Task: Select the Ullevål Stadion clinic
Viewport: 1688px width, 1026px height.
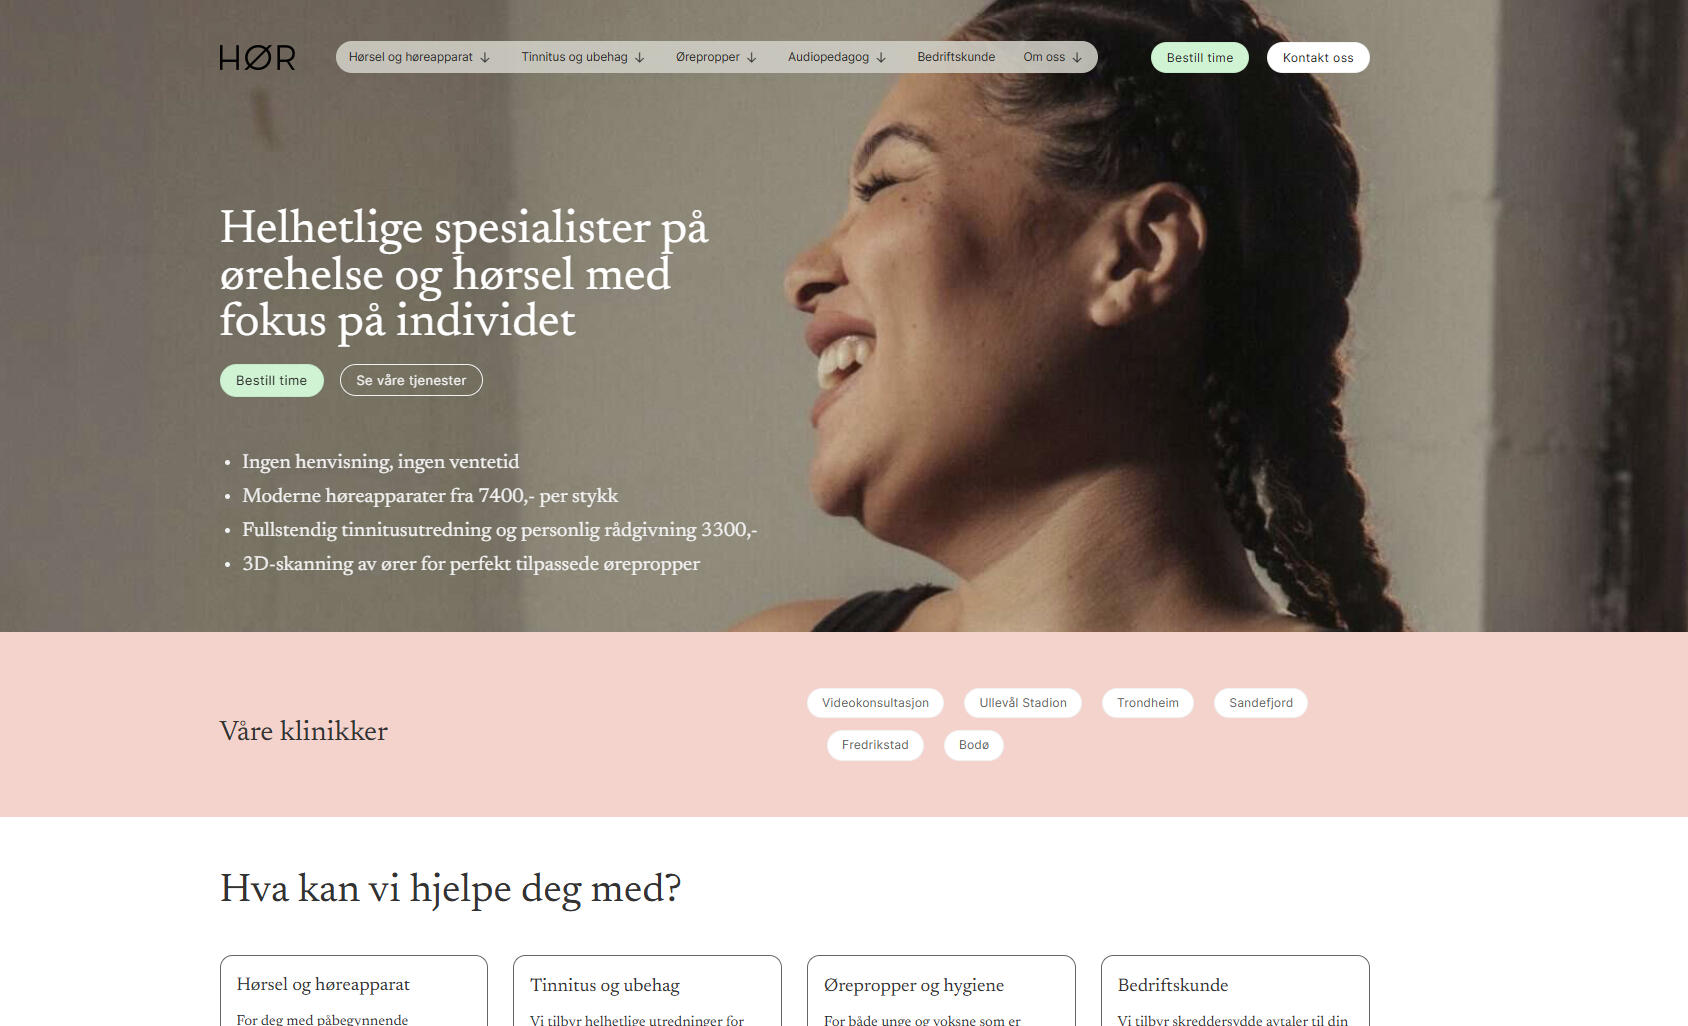Action: 1023,703
